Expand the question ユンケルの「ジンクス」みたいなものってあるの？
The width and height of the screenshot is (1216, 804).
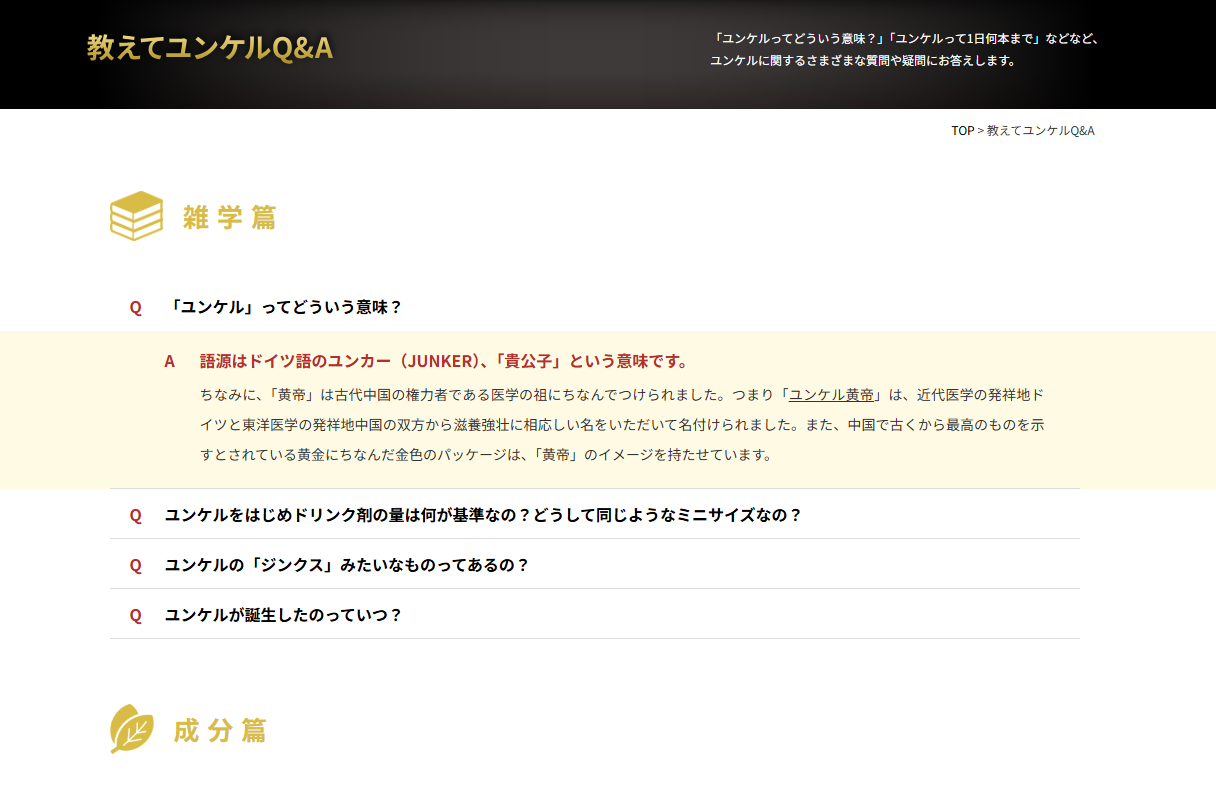pos(595,565)
